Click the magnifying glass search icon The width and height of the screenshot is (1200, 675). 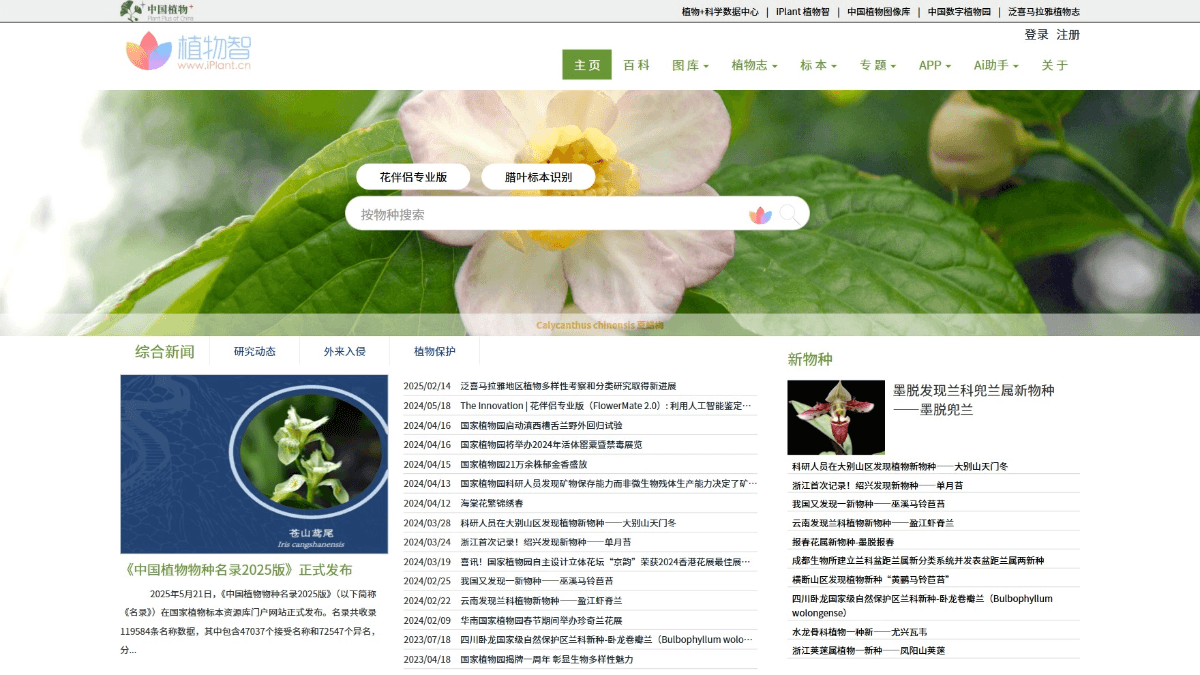789,214
